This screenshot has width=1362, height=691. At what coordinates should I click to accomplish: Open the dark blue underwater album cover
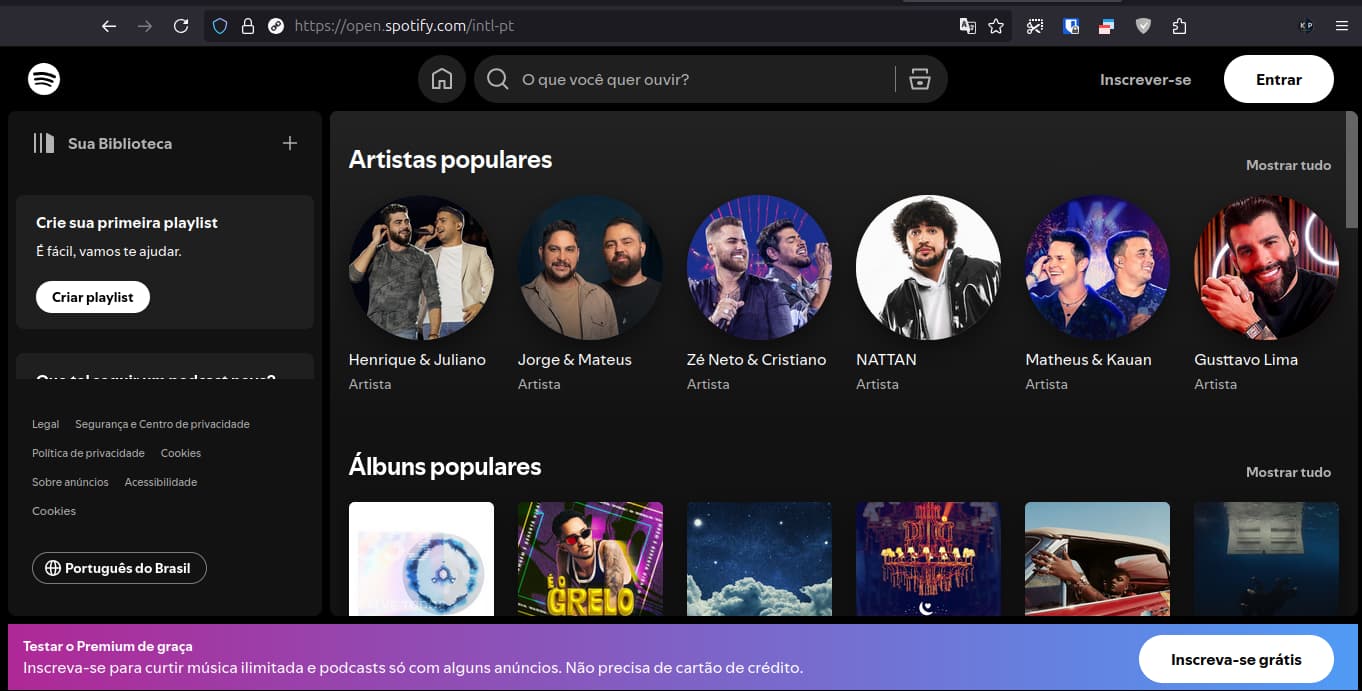pos(1266,558)
